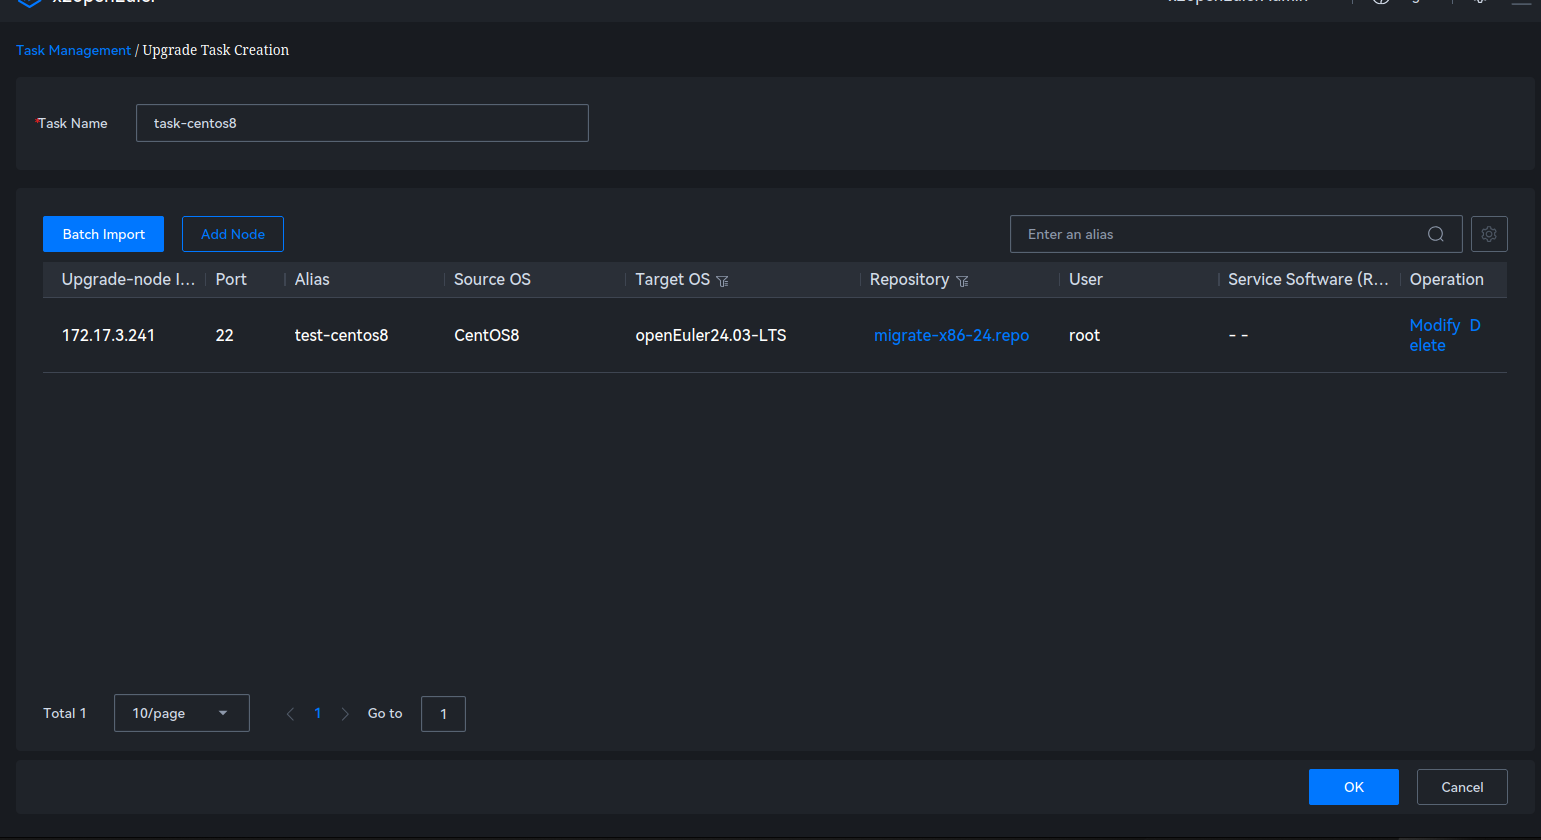Select page 1 in pagination

point(317,713)
